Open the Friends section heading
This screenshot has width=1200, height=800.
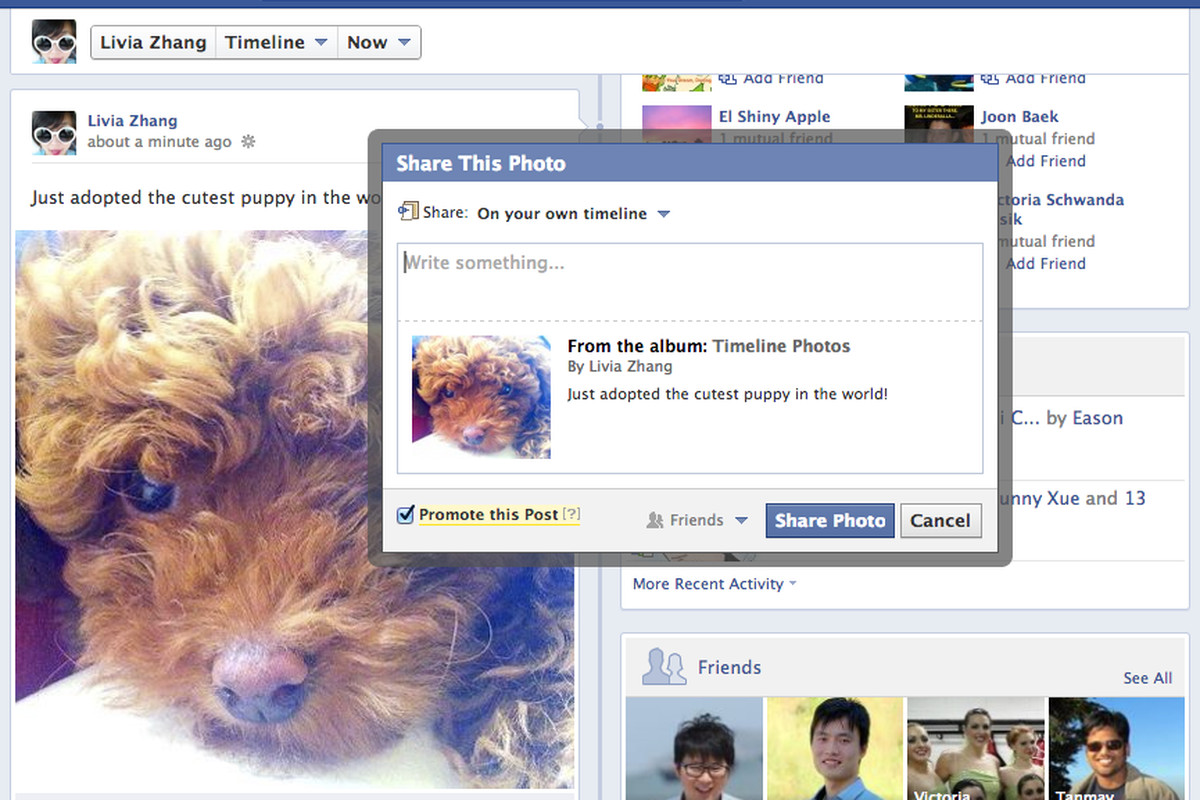(729, 667)
